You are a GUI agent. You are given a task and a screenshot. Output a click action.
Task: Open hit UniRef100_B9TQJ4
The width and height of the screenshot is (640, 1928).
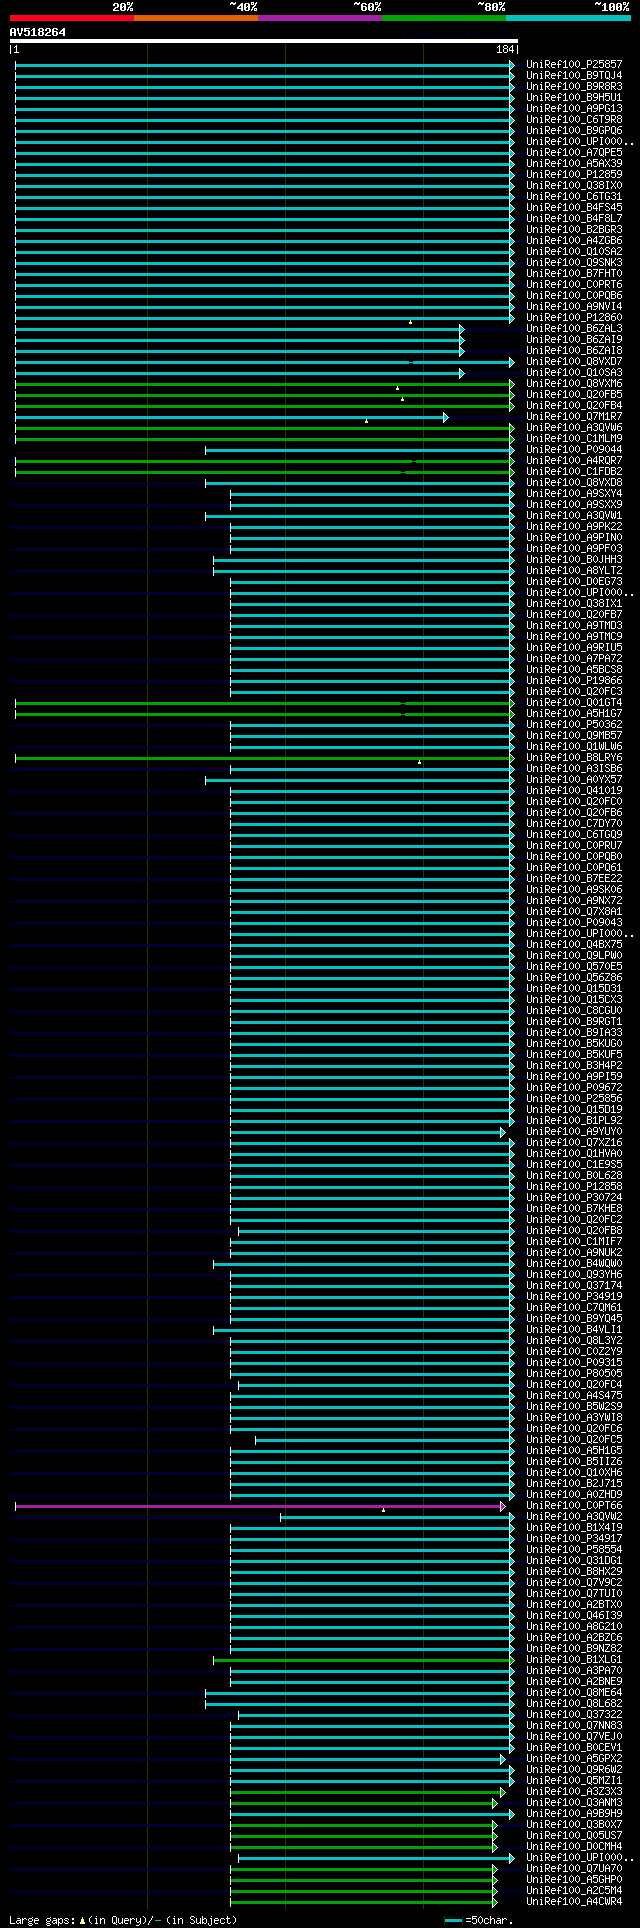pos(574,76)
